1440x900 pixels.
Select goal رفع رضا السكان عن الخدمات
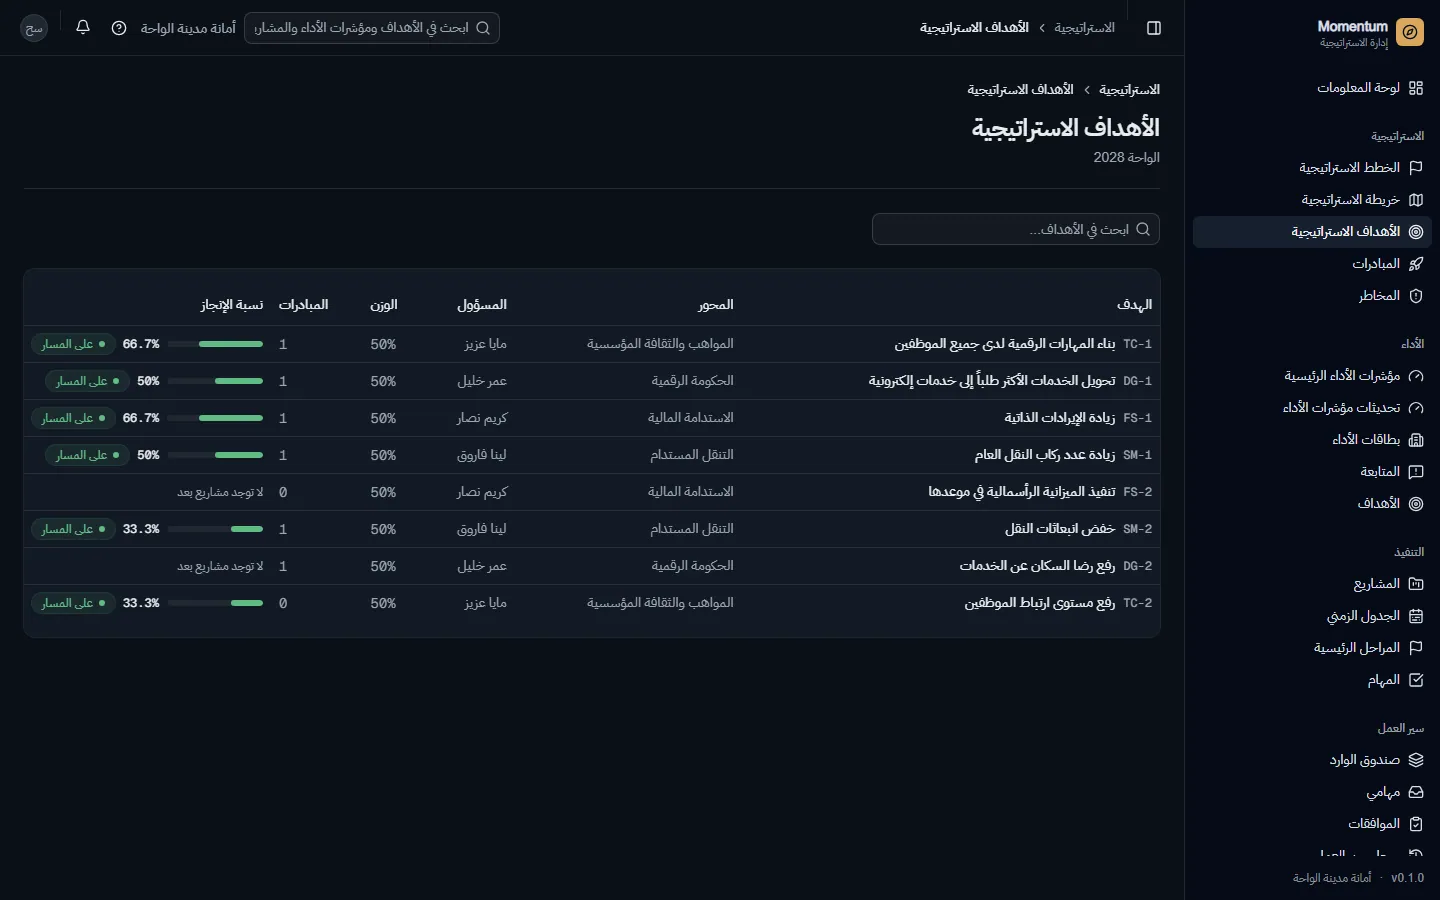click(1038, 566)
